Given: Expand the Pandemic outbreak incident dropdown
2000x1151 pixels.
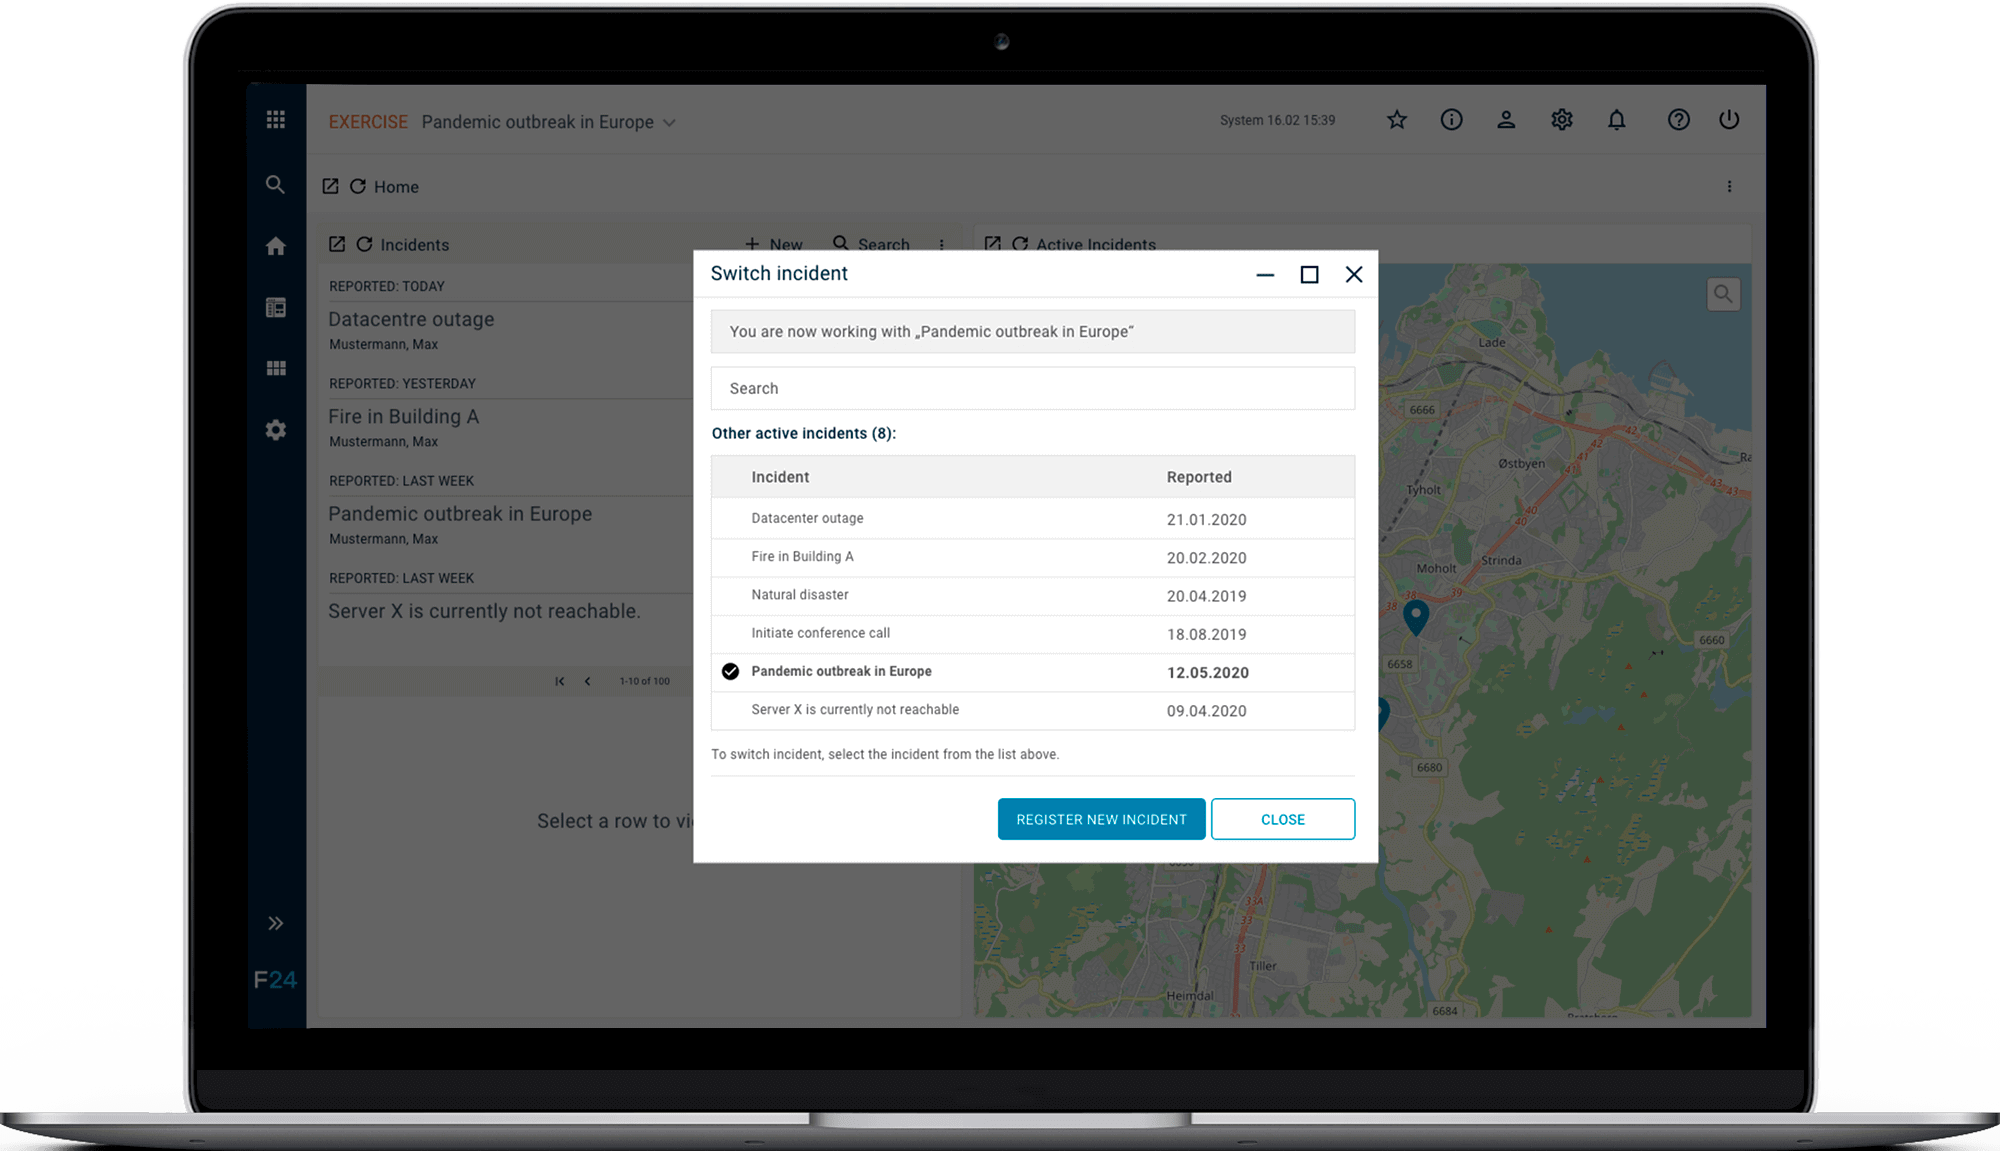Looking at the screenshot, I should (669, 123).
